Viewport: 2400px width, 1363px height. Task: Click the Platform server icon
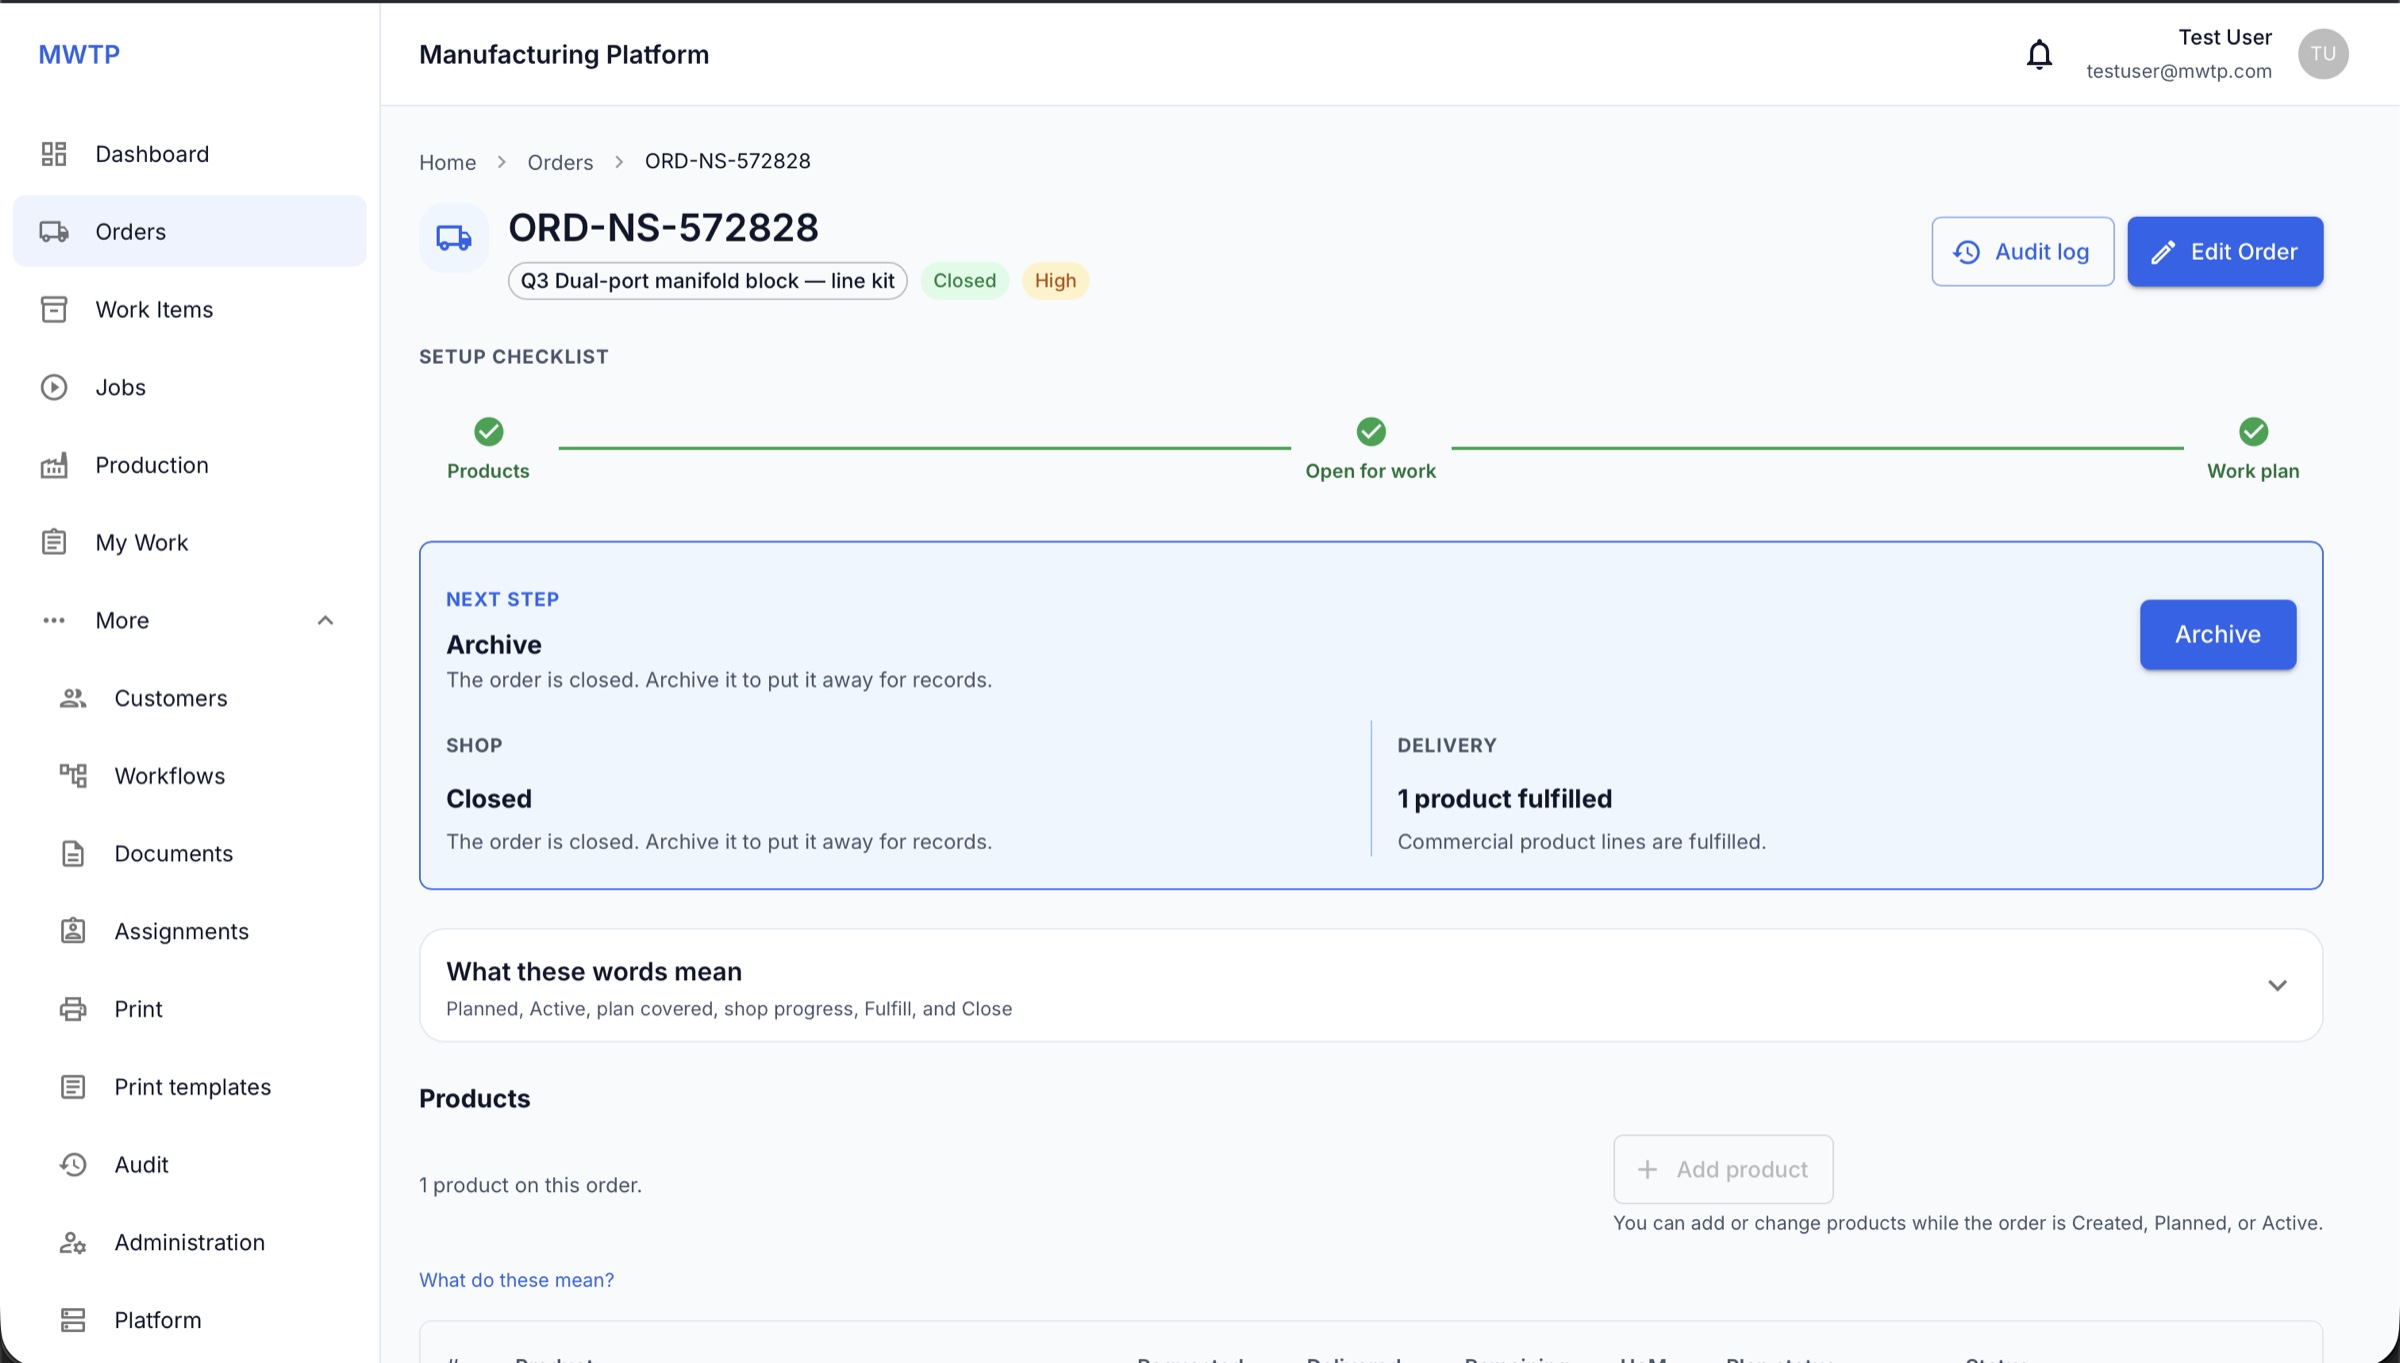pos(73,1320)
